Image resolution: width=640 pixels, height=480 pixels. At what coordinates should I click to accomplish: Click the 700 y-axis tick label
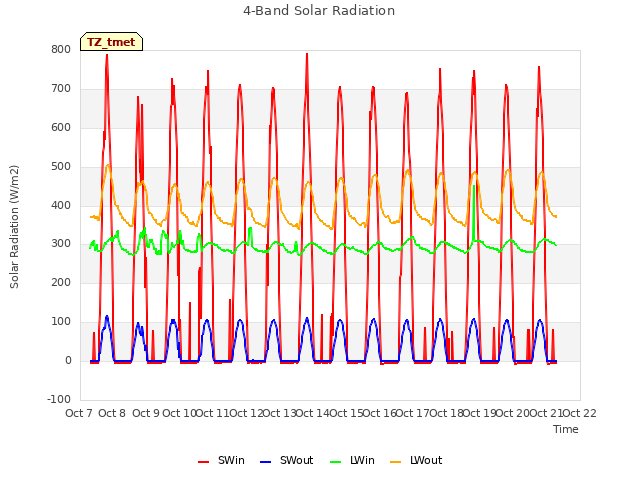click(x=61, y=89)
